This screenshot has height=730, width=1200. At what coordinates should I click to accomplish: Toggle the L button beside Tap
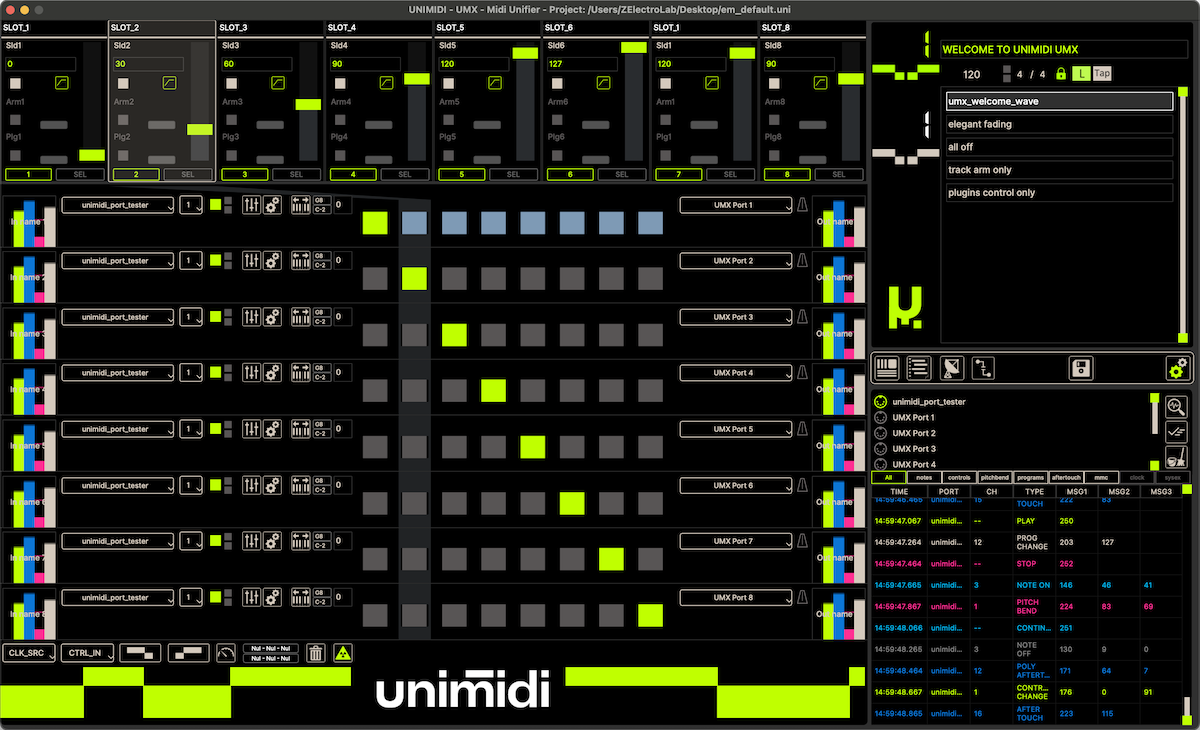point(1081,74)
